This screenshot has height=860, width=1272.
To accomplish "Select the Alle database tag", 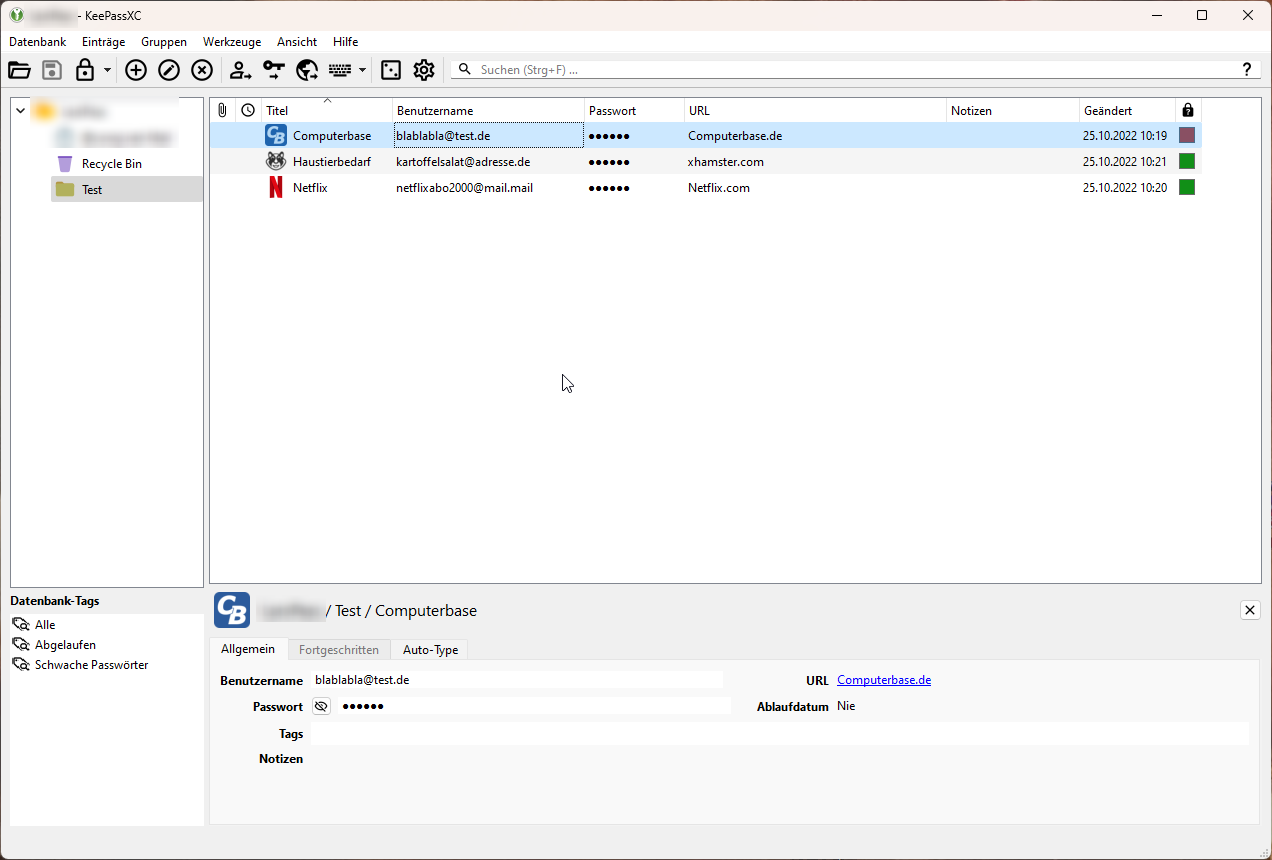I will pyautogui.click(x=45, y=625).
